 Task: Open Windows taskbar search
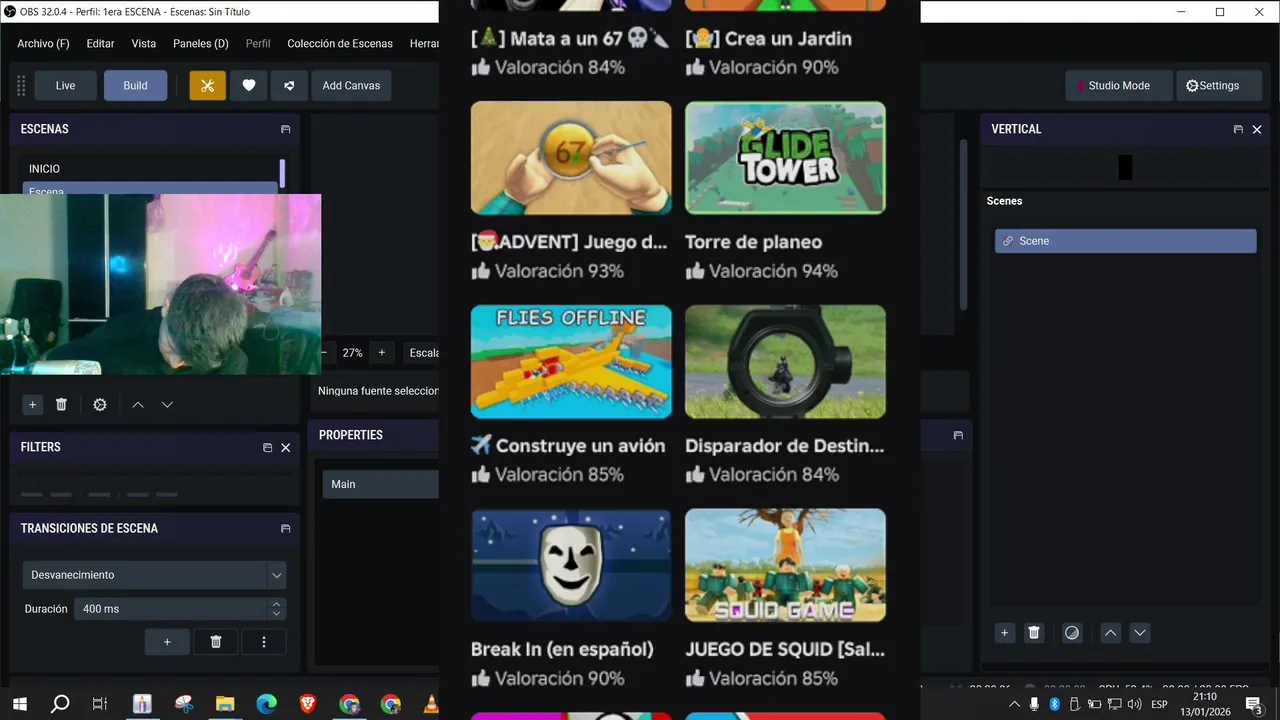point(60,704)
